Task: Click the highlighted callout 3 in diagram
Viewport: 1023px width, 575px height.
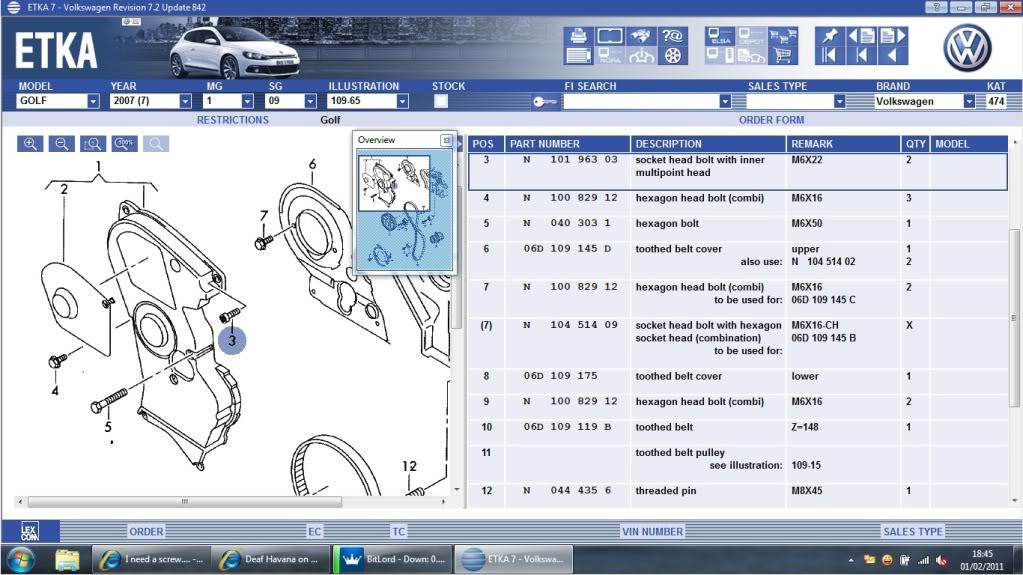Action: (x=232, y=340)
